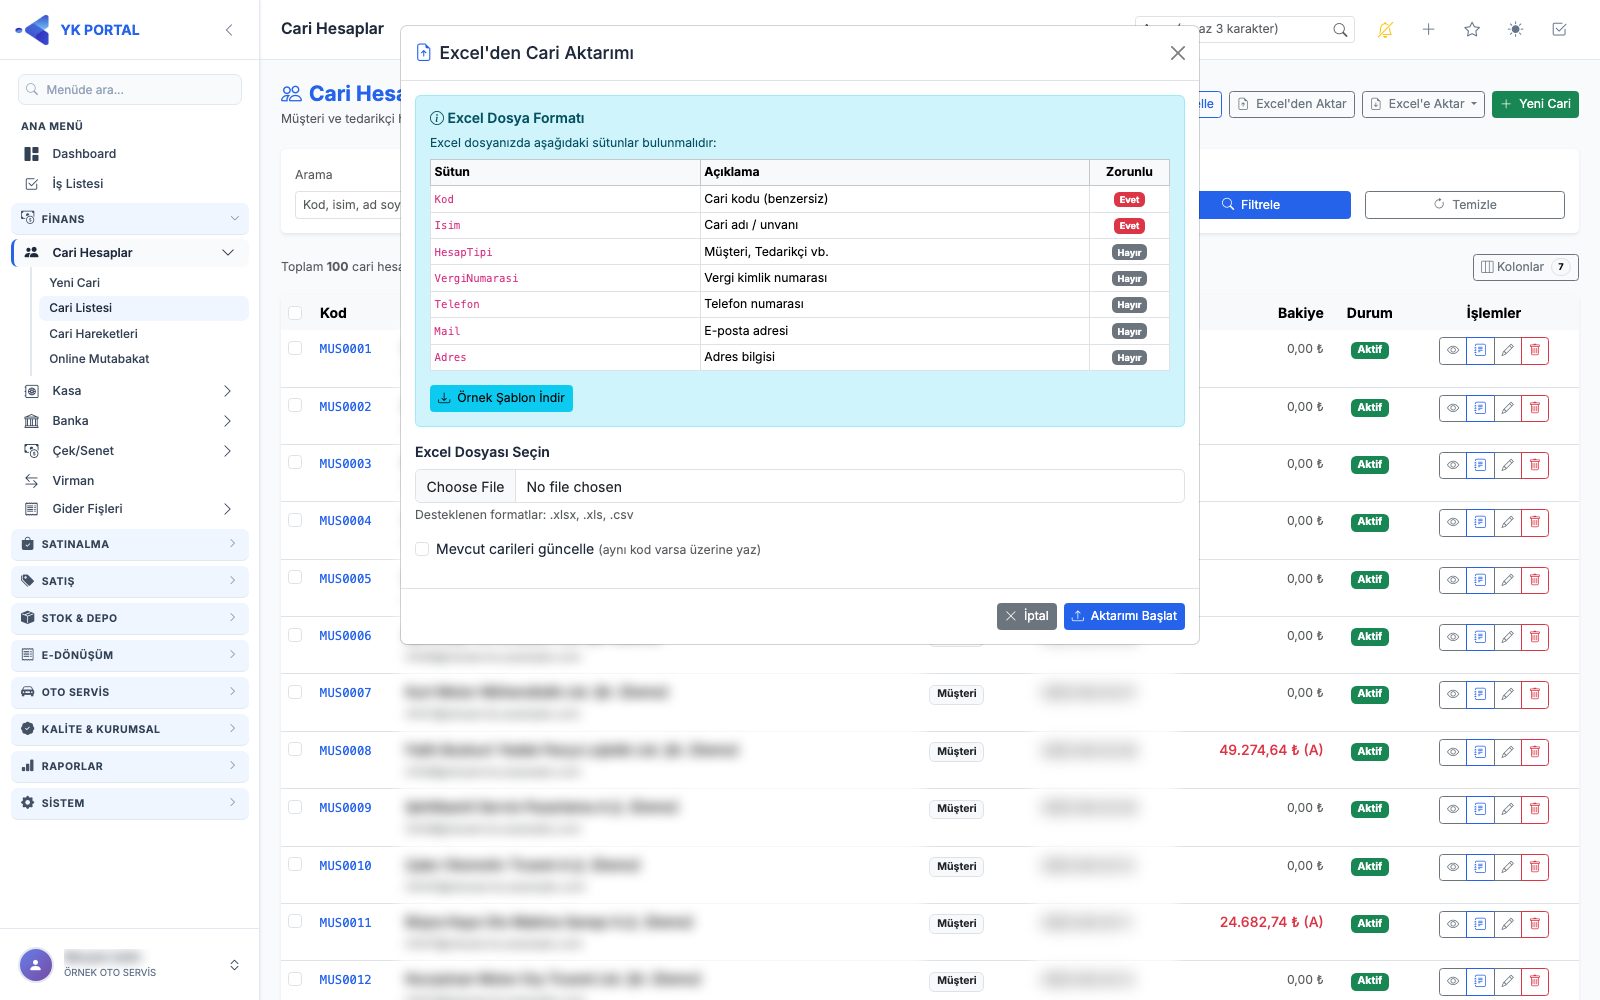
Task: Close the Excel'den Cari Aktarımı dialog
Action: (1178, 53)
